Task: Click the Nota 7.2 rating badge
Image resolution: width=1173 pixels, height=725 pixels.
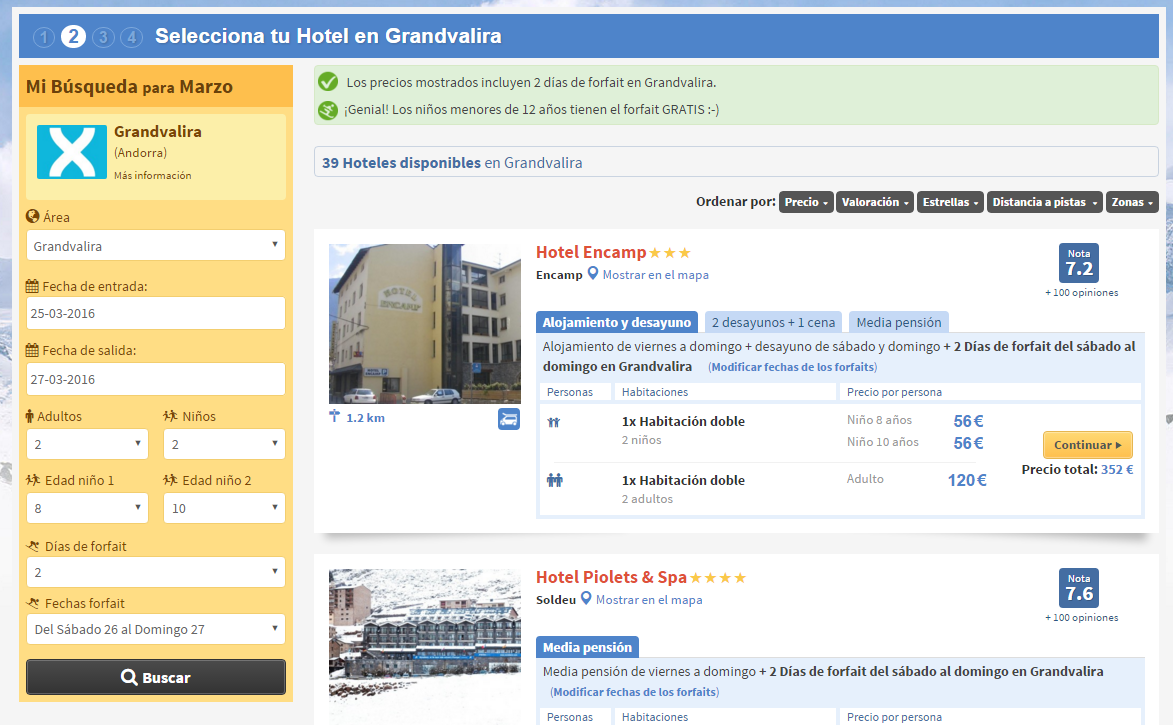Action: [1079, 263]
